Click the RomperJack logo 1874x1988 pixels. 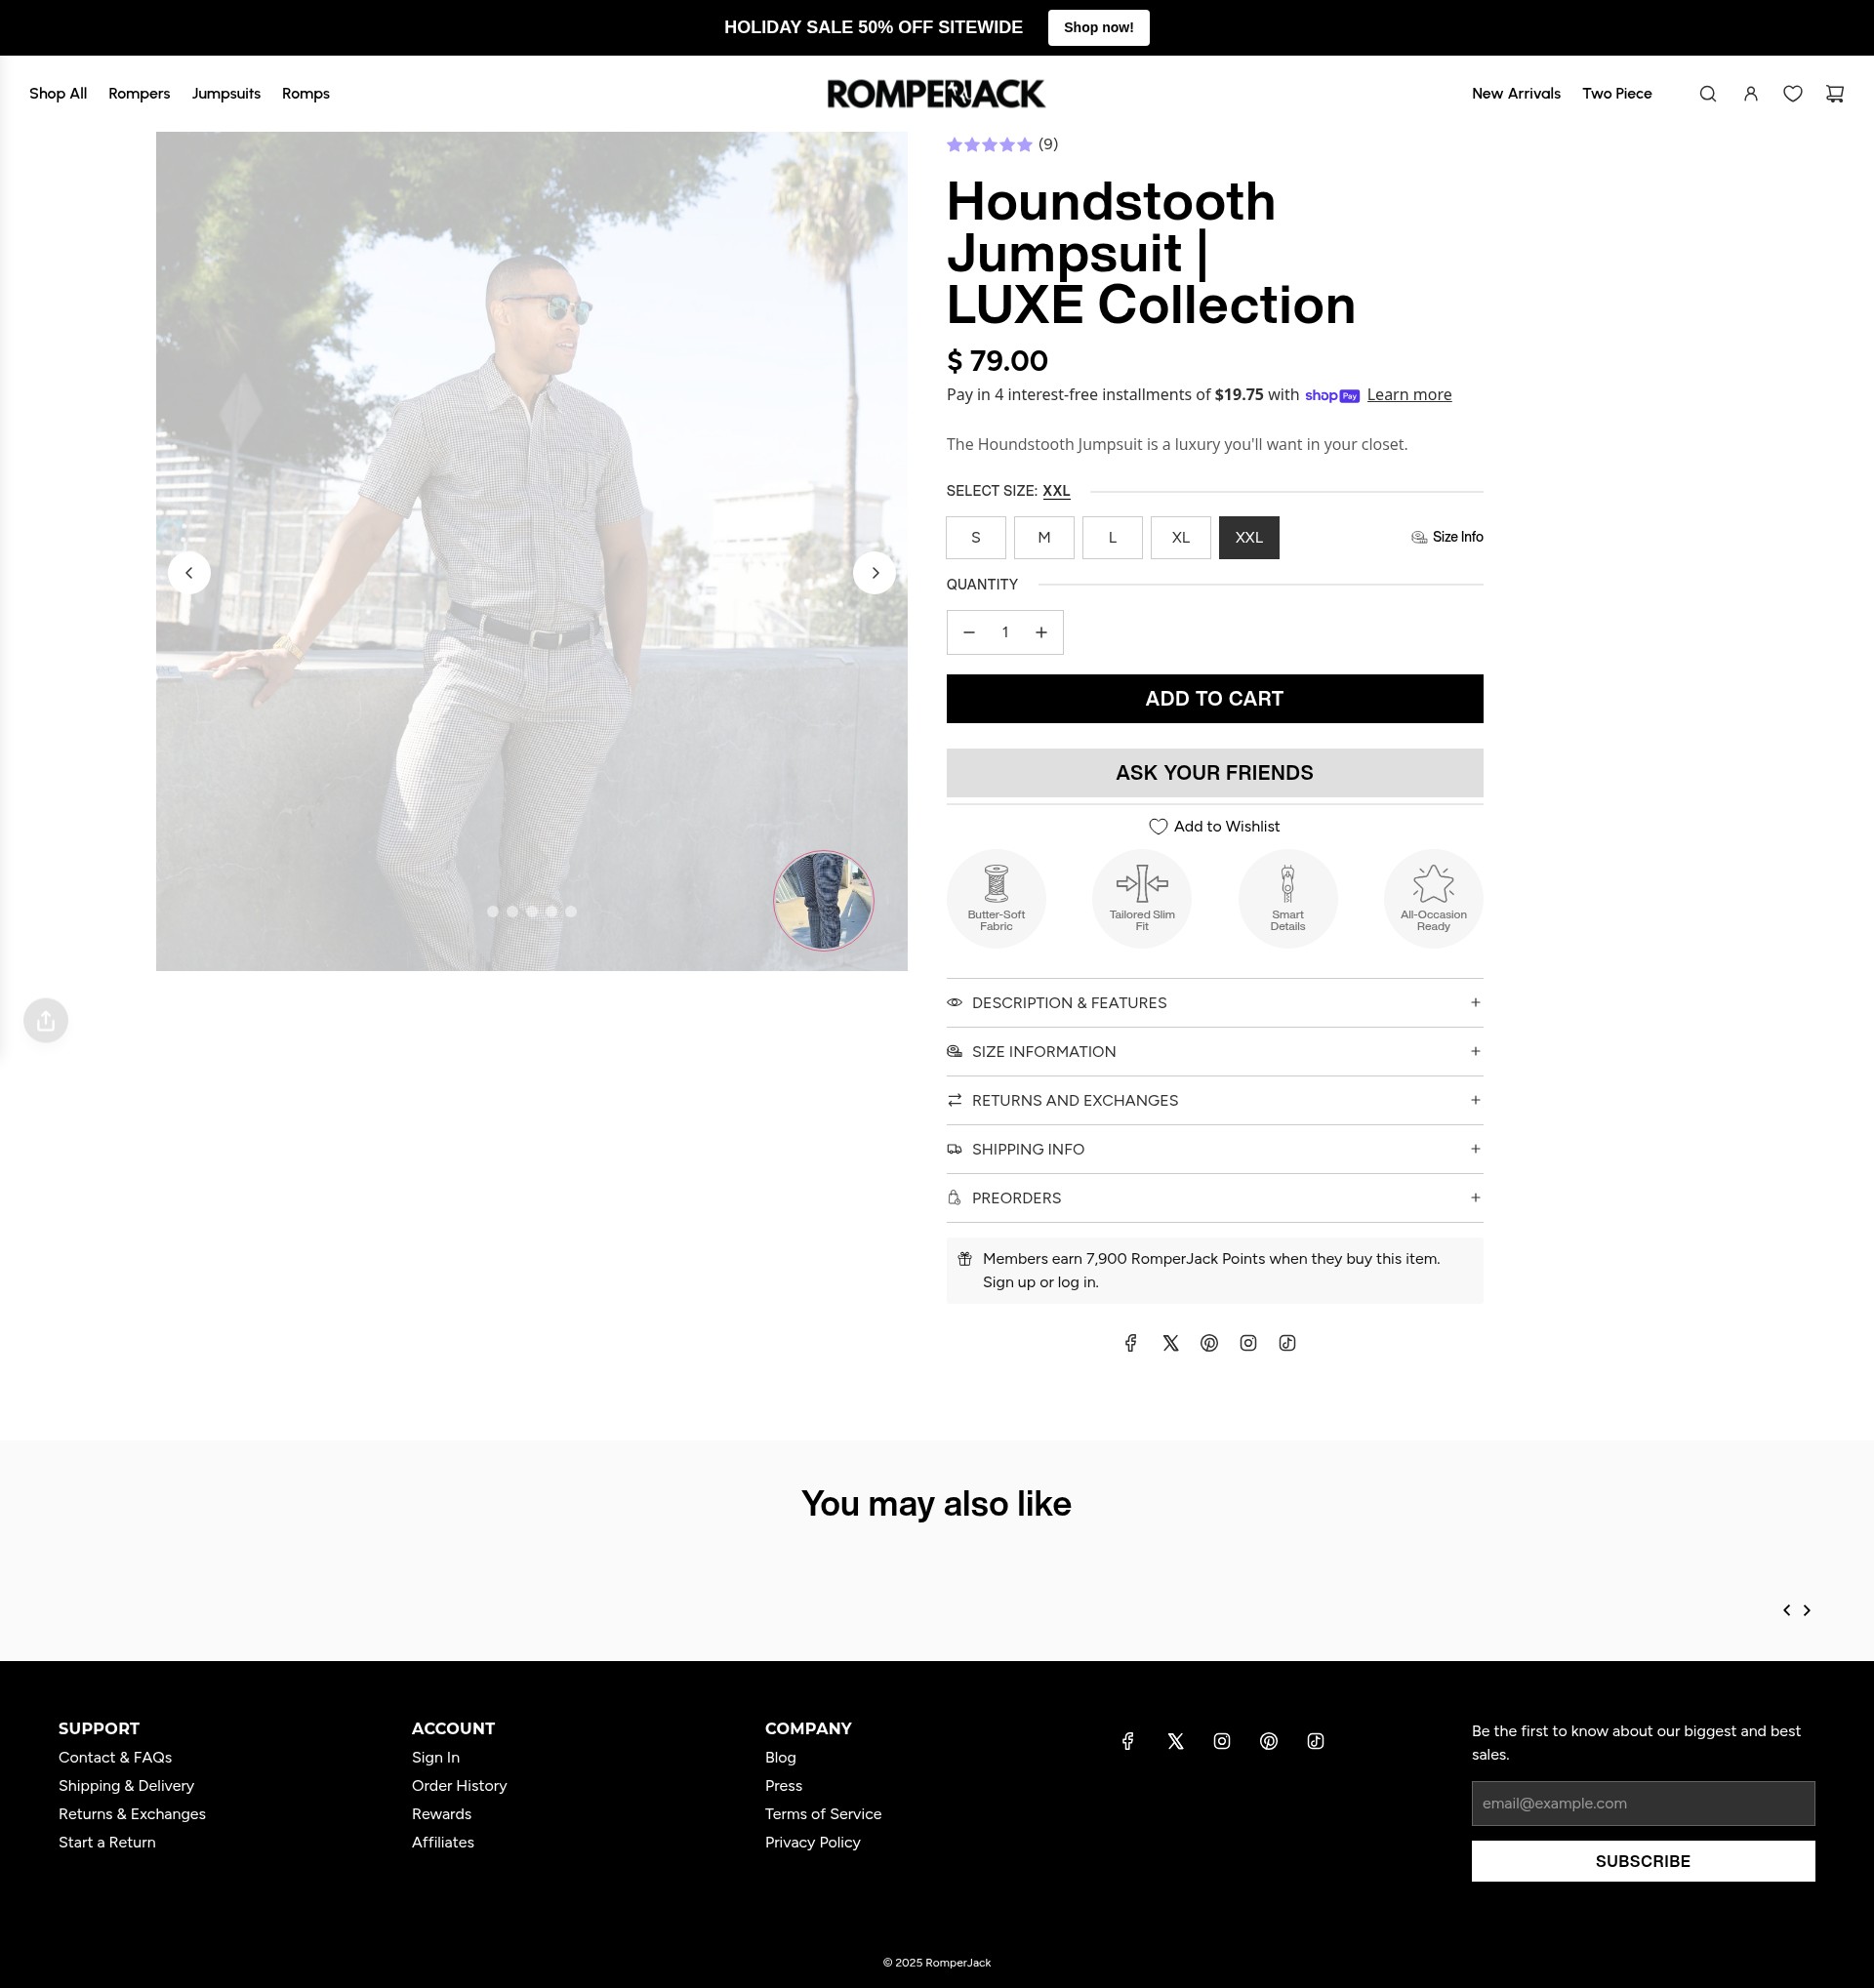pos(936,94)
